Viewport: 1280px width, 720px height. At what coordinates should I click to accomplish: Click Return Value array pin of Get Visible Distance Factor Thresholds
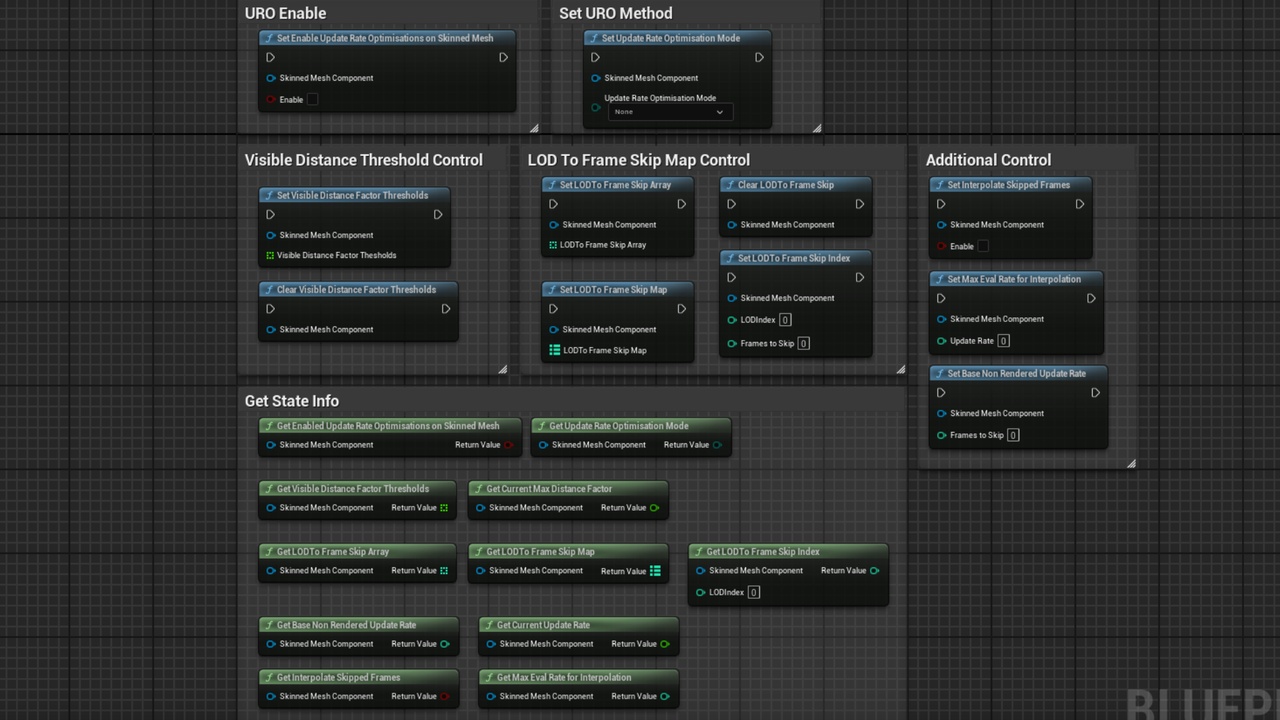point(444,508)
